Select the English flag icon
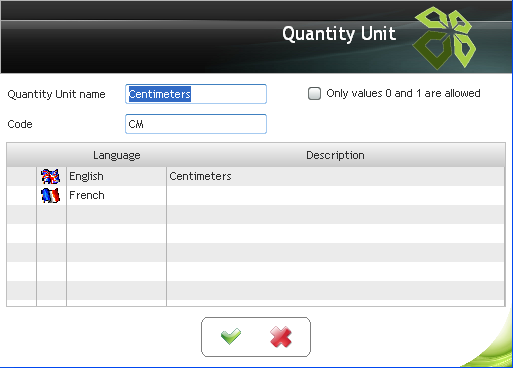The image size is (513, 368). [50, 176]
